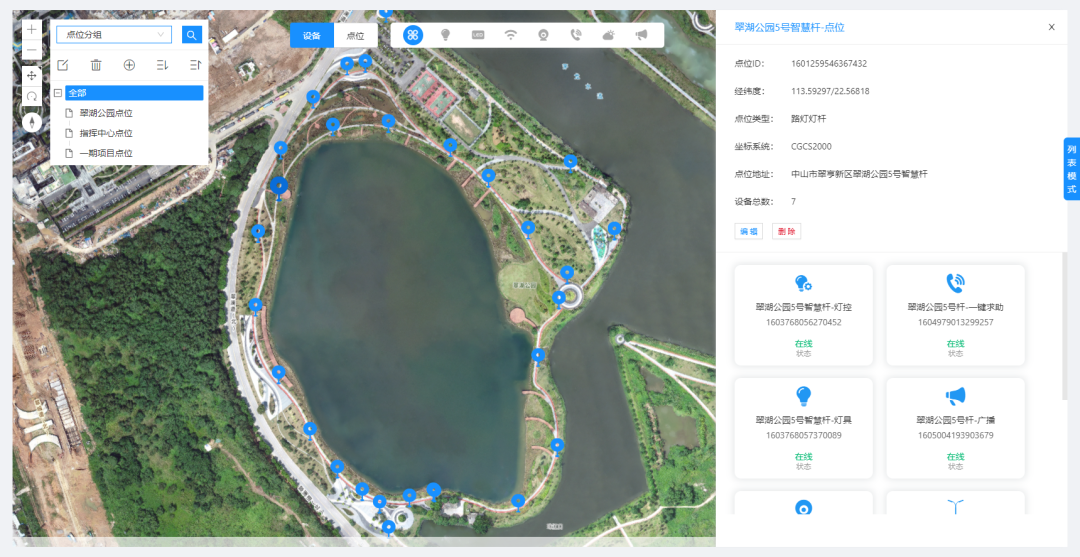Reset map orientation with the compass icon
The width and height of the screenshot is (1080, 557).
click(x=32, y=121)
